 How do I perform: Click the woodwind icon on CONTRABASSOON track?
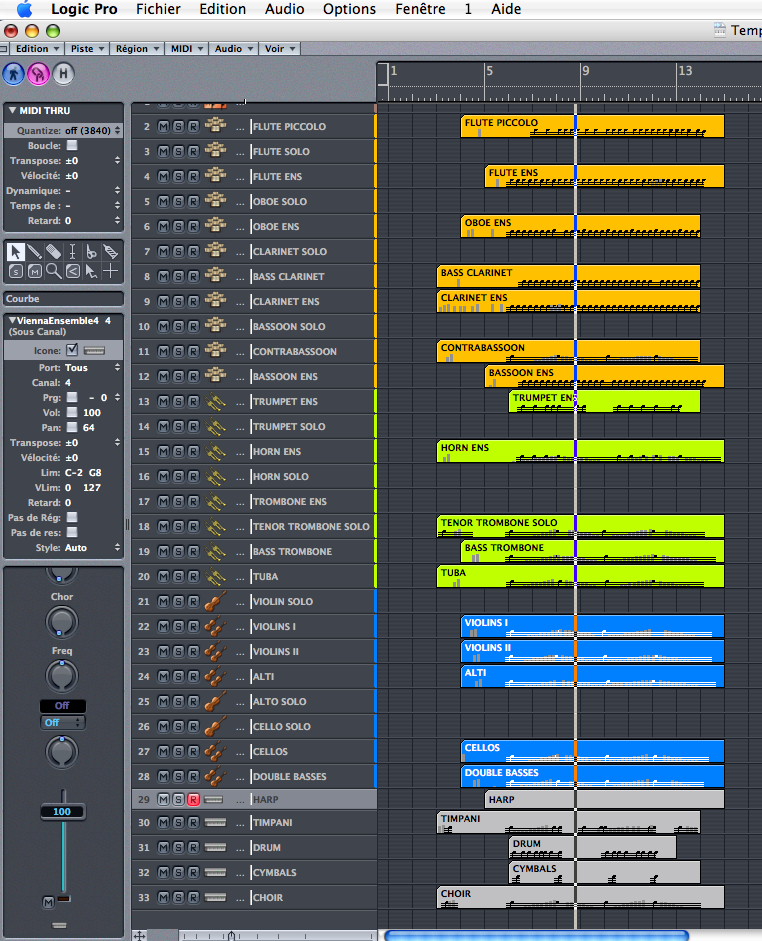(x=215, y=351)
